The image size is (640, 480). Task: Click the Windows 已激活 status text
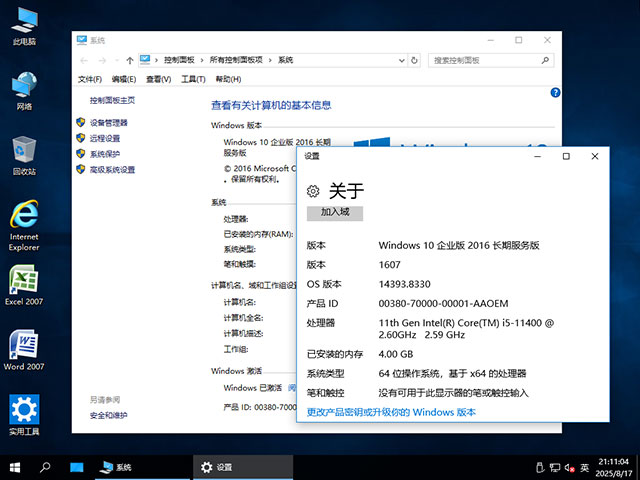tap(253, 388)
